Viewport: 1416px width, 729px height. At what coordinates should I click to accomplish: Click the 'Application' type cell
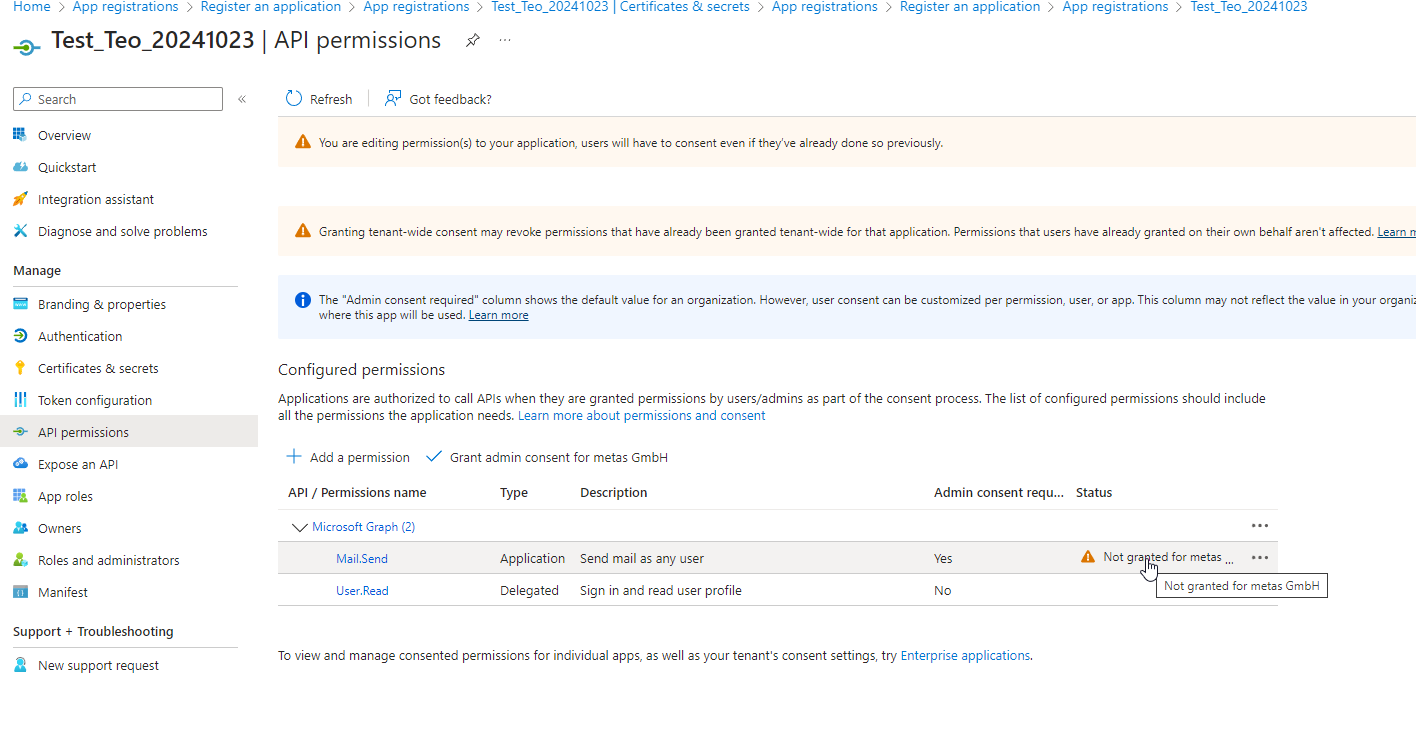532,558
